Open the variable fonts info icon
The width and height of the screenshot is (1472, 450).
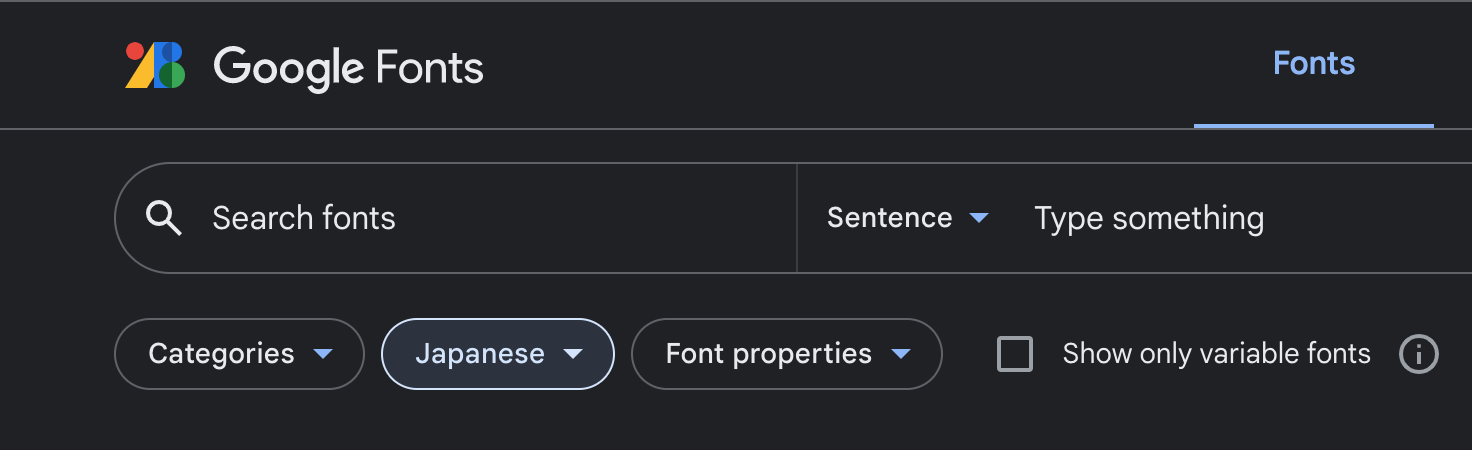(1418, 354)
